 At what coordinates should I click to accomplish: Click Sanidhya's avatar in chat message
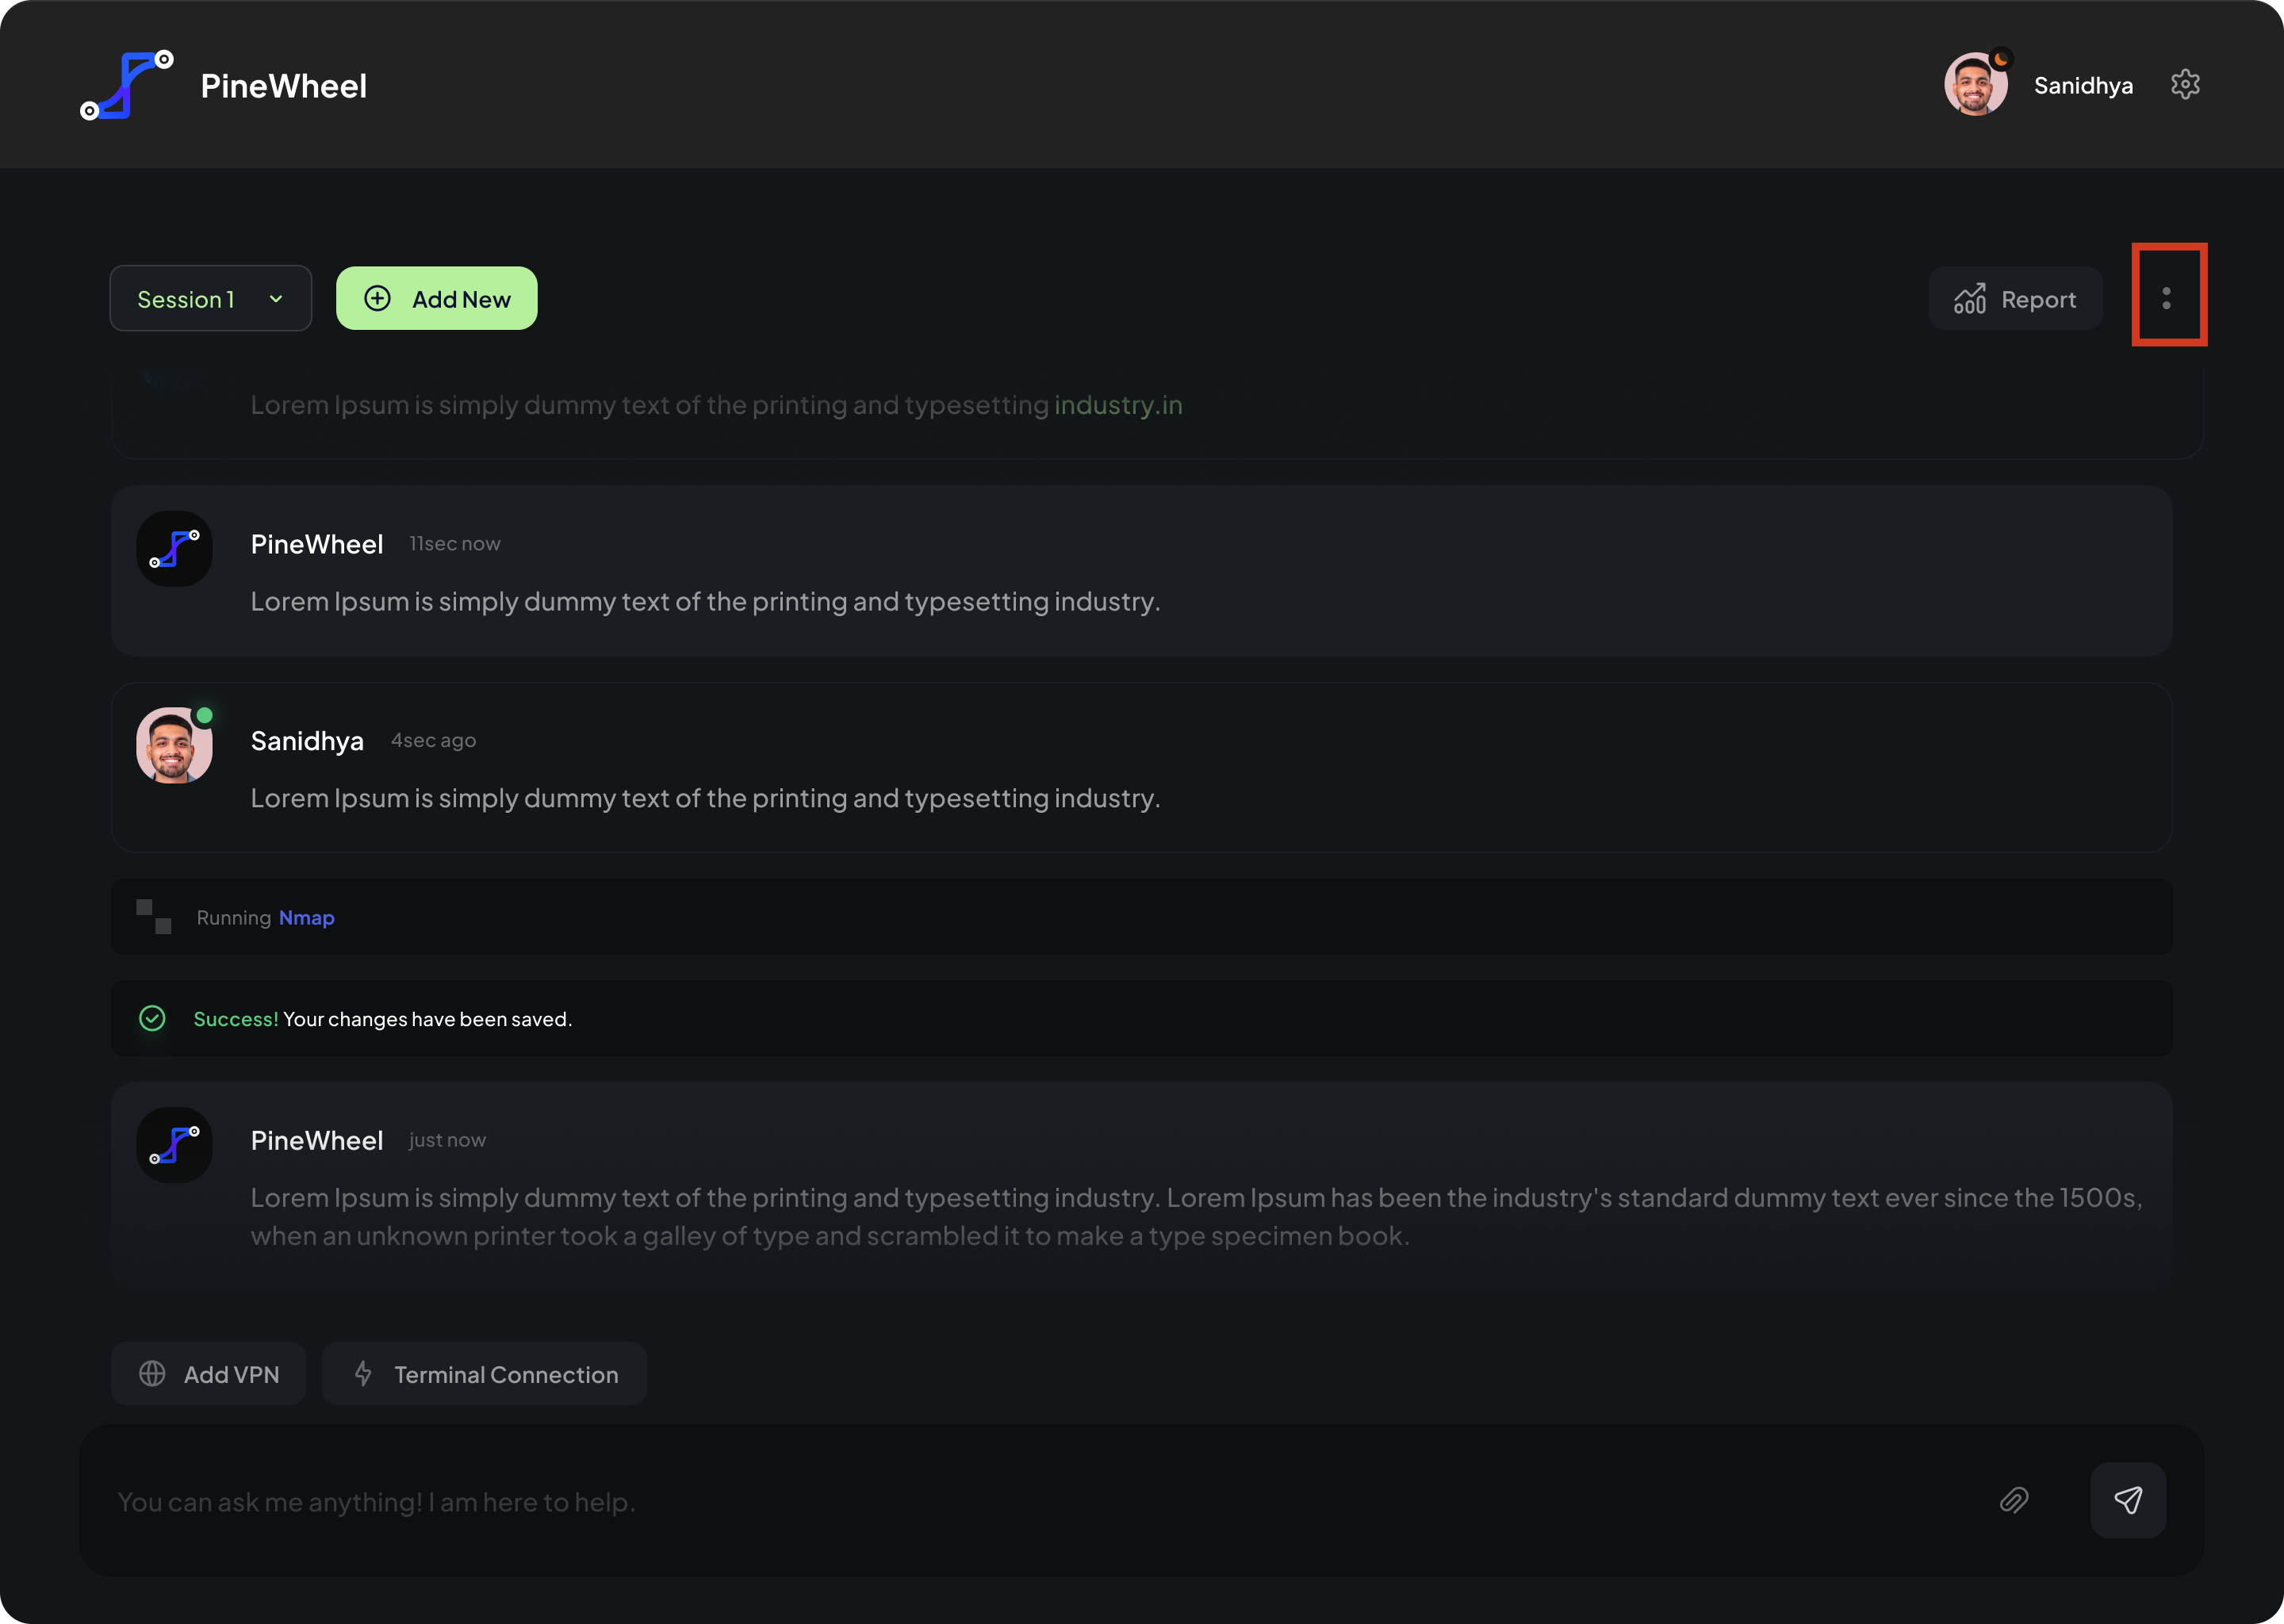pyautogui.click(x=174, y=746)
